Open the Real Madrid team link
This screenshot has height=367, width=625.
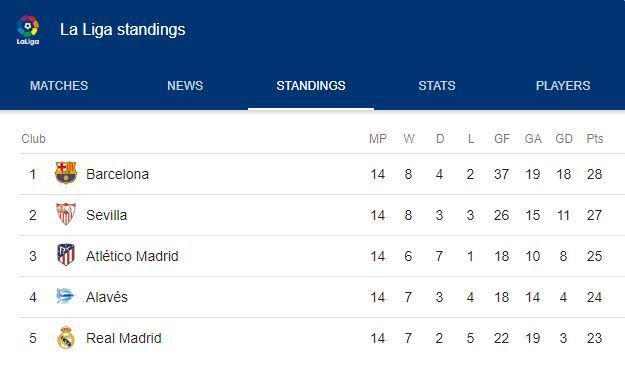124,338
